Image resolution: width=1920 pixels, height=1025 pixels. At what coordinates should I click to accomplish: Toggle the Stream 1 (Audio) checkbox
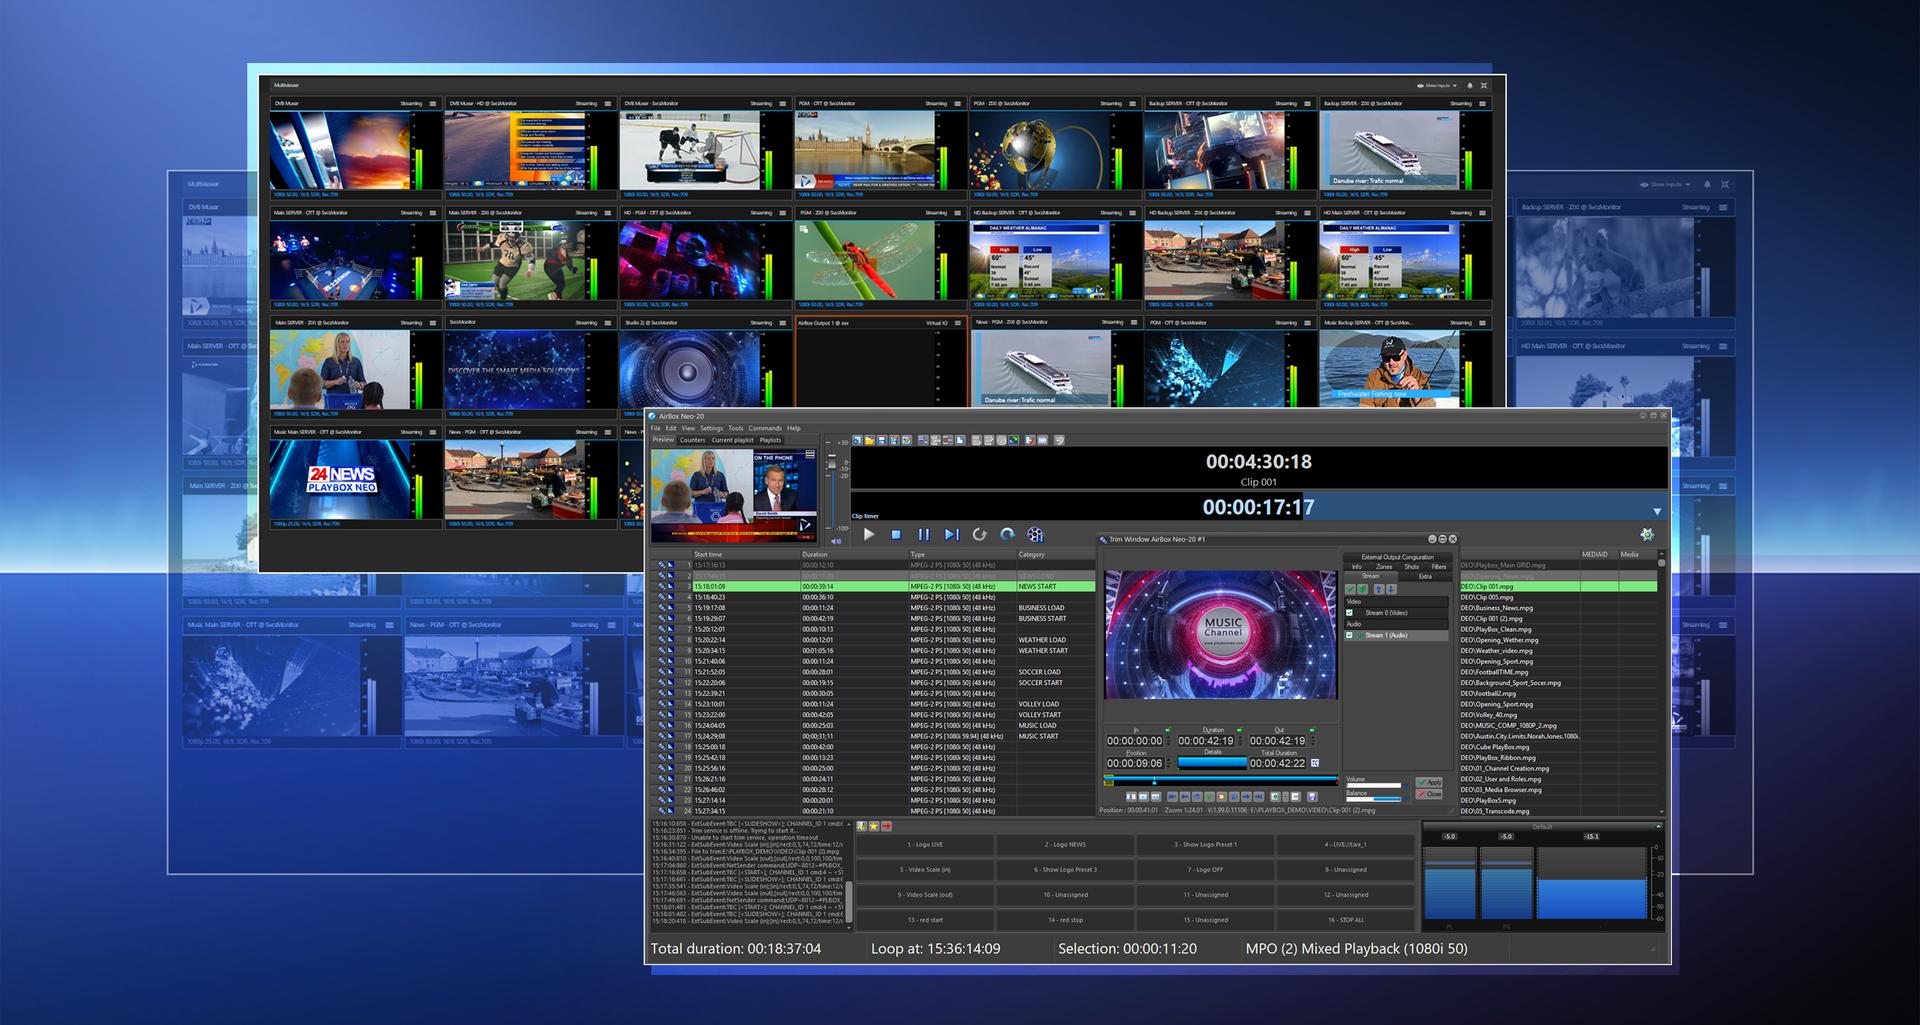point(1349,636)
